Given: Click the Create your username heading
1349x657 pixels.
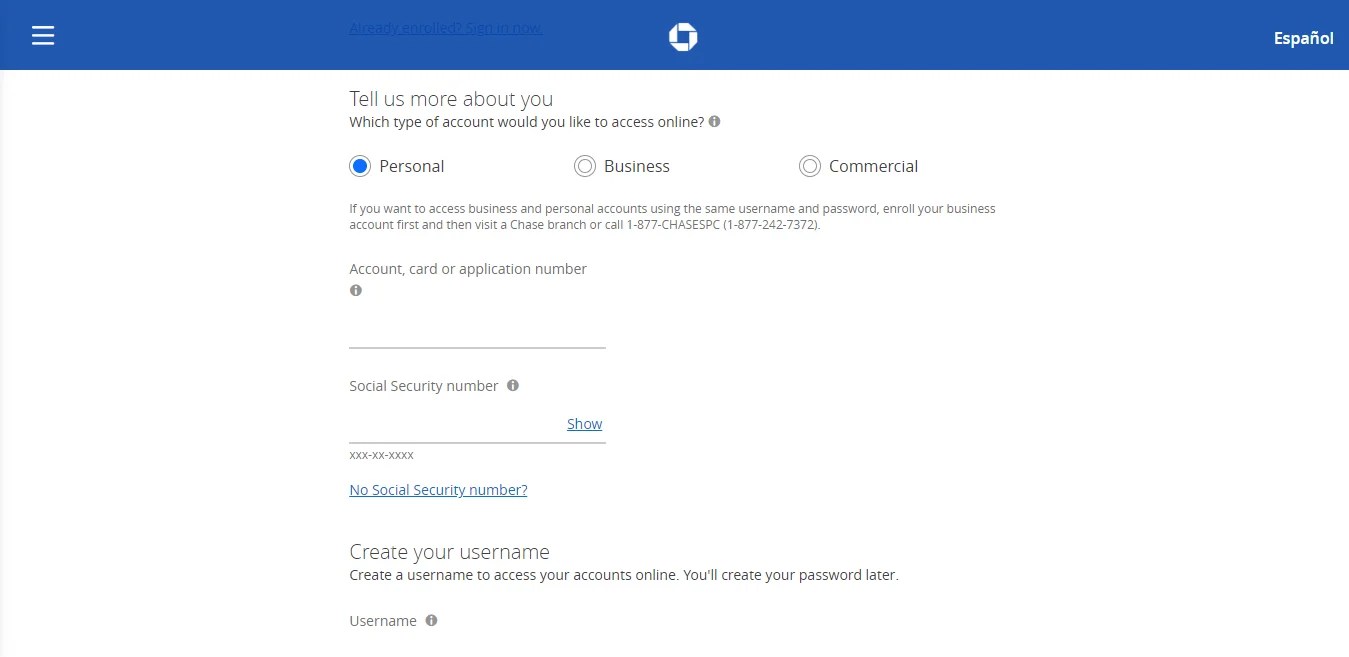Looking at the screenshot, I should tap(449, 551).
